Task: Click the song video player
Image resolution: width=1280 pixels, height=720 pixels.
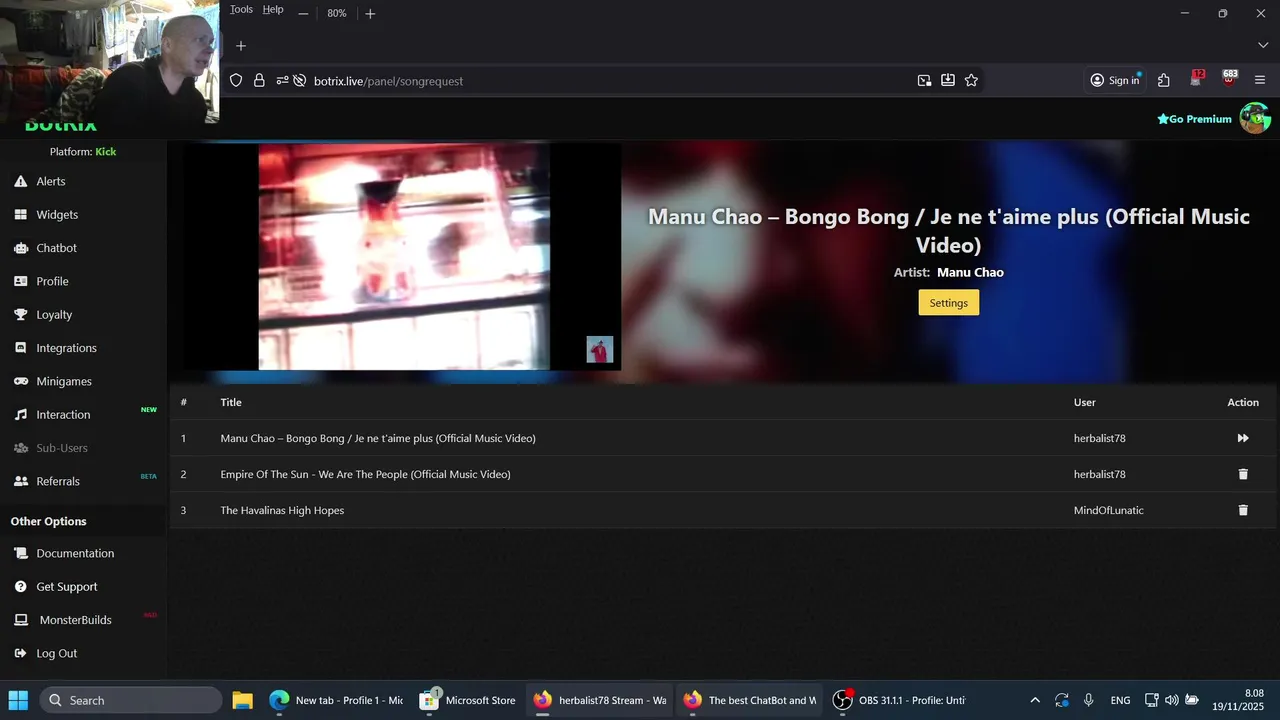Action: tap(404, 257)
